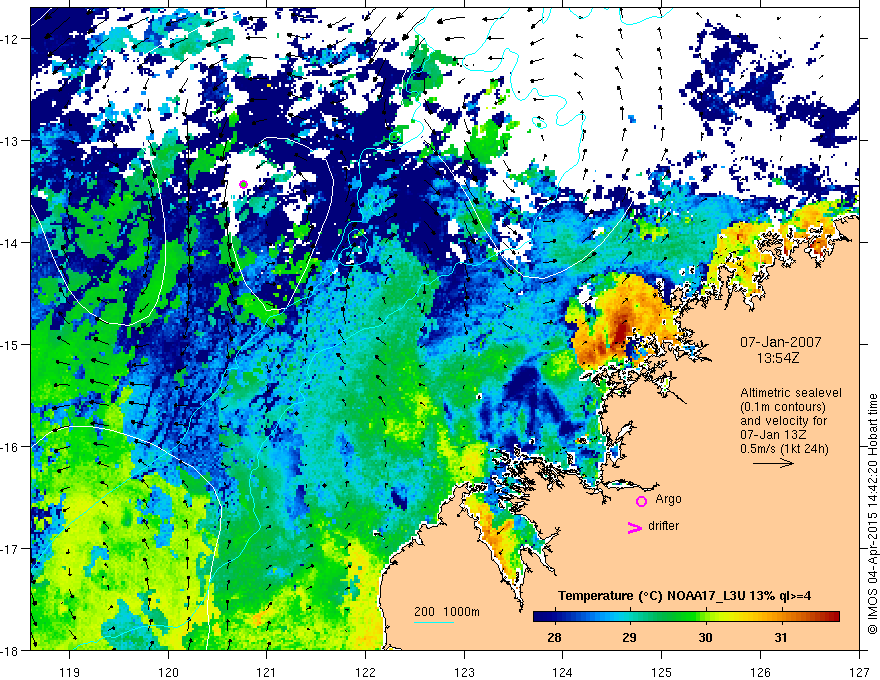Click the '07-Jan-2007' date text
Screen dimensions: 880x680
[x=780, y=342]
